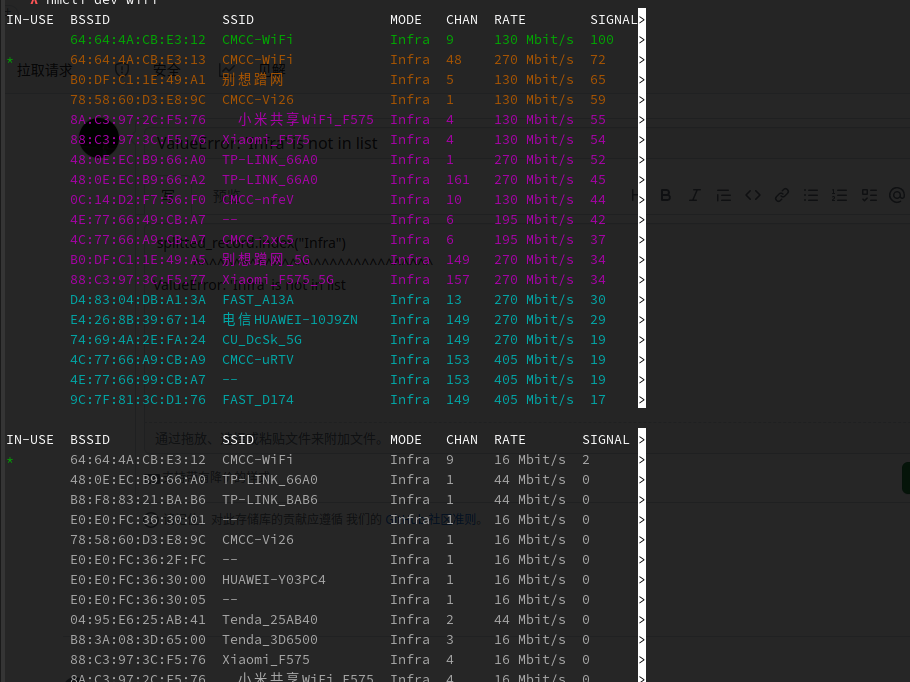Insert a bulleted list
Screen dimensions: 910x682
(811, 195)
